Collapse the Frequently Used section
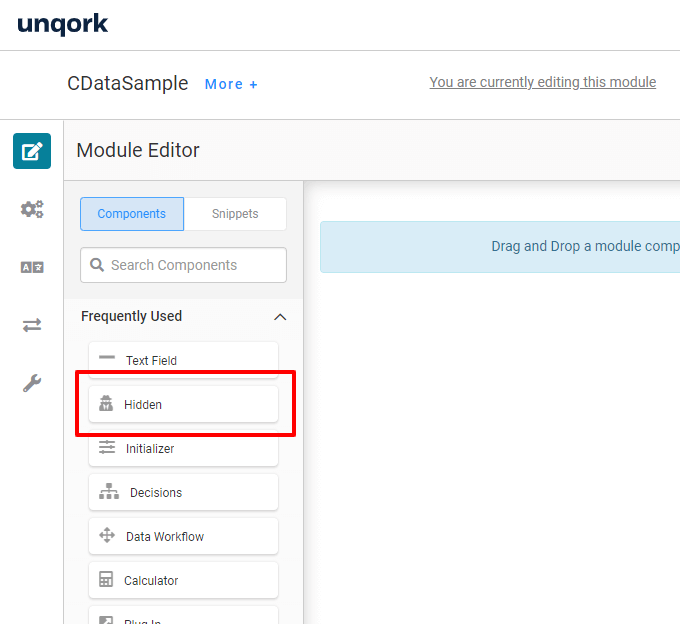The width and height of the screenshot is (680, 624). [x=280, y=317]
